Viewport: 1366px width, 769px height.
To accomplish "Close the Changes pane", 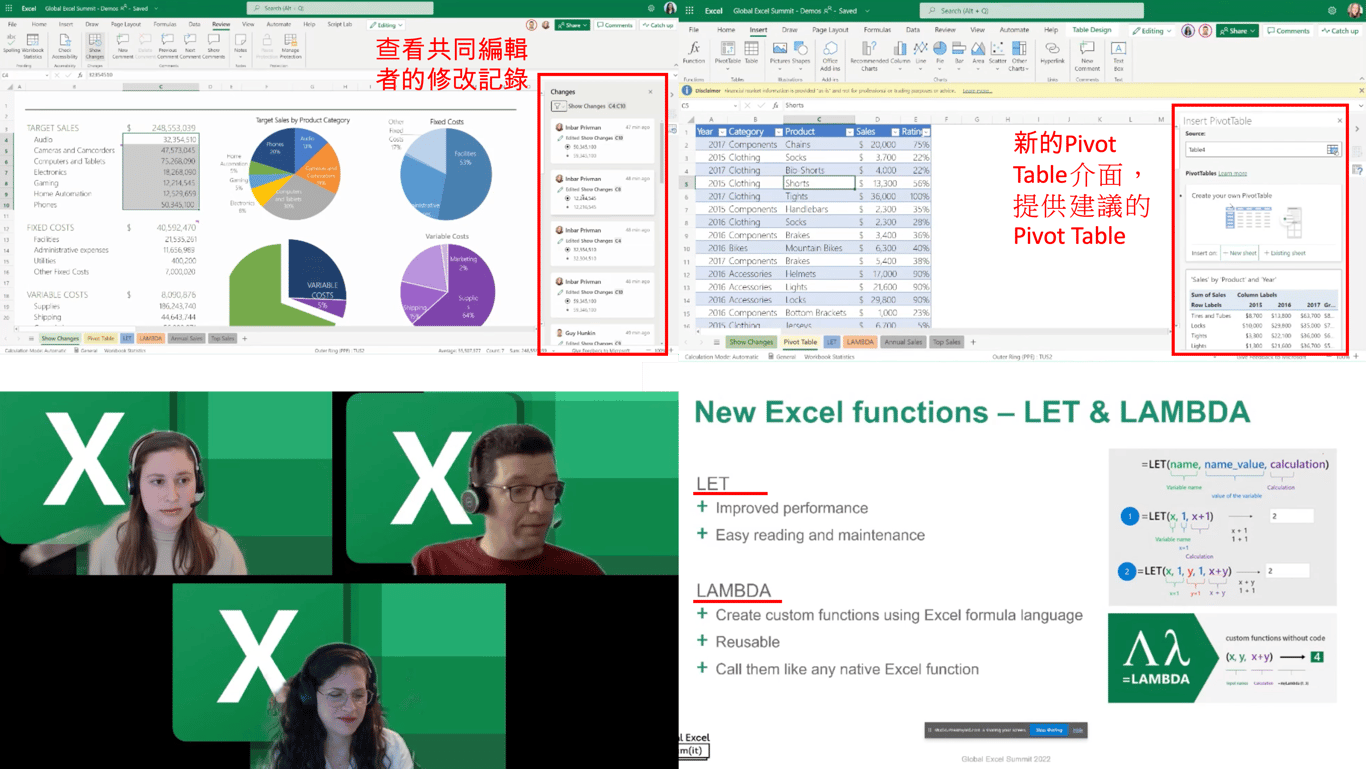I will (650, 92).
